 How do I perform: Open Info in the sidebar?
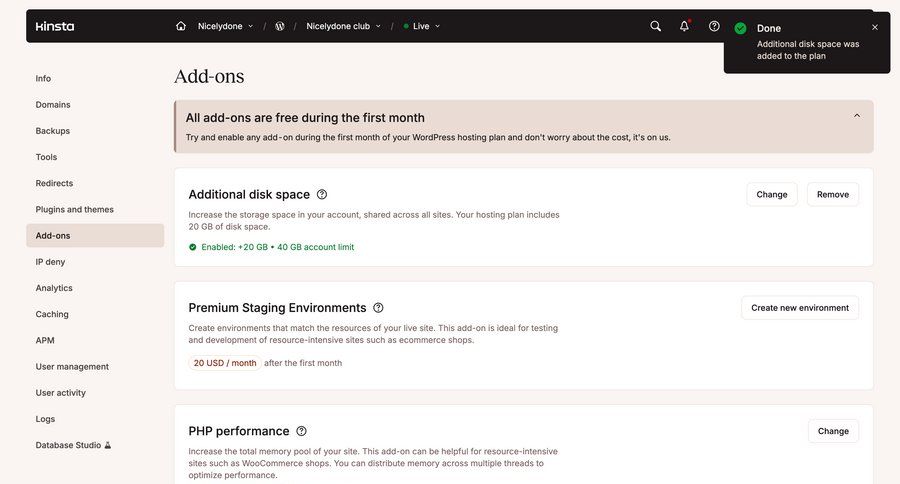click(95, 78)
